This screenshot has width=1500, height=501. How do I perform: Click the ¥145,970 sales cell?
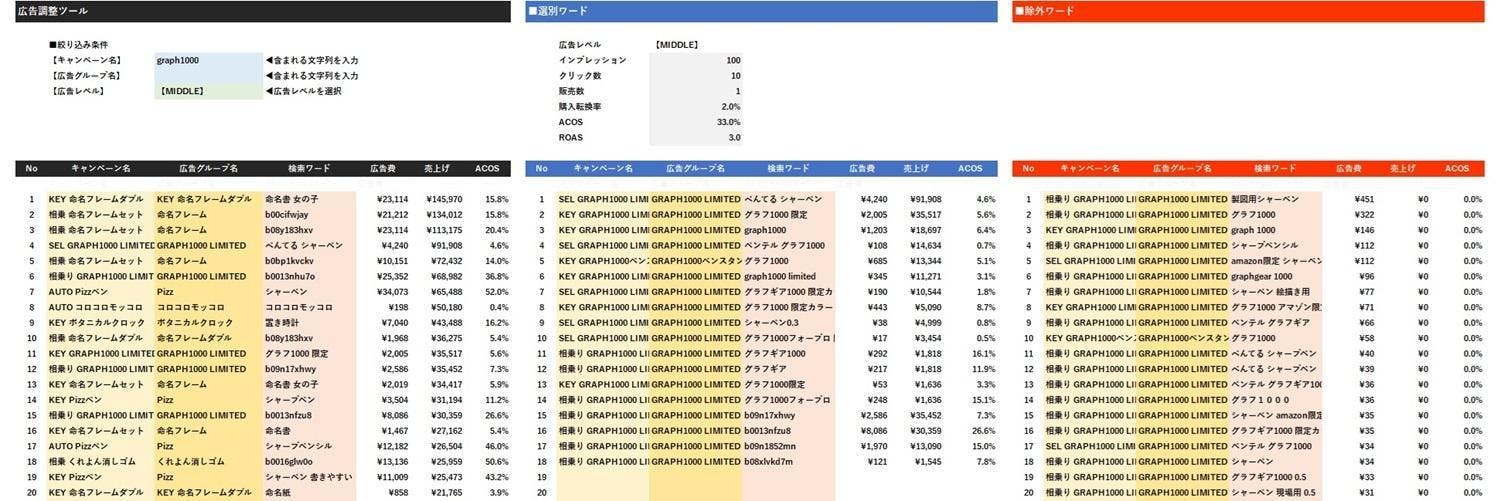441,199
